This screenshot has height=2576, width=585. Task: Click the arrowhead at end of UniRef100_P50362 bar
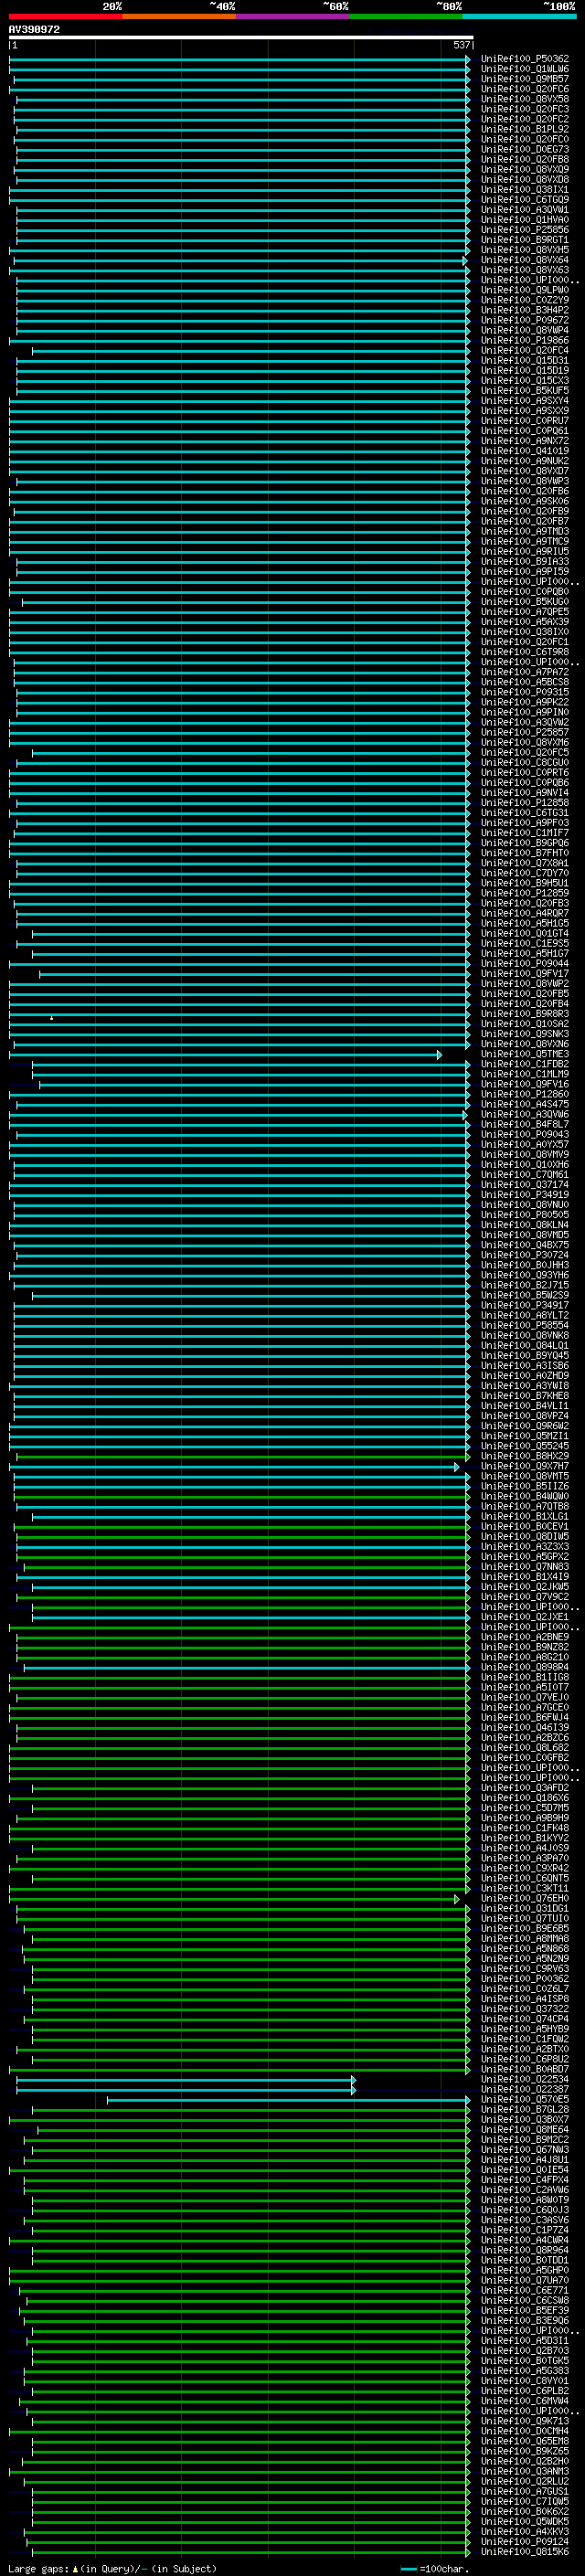[467, 60]
